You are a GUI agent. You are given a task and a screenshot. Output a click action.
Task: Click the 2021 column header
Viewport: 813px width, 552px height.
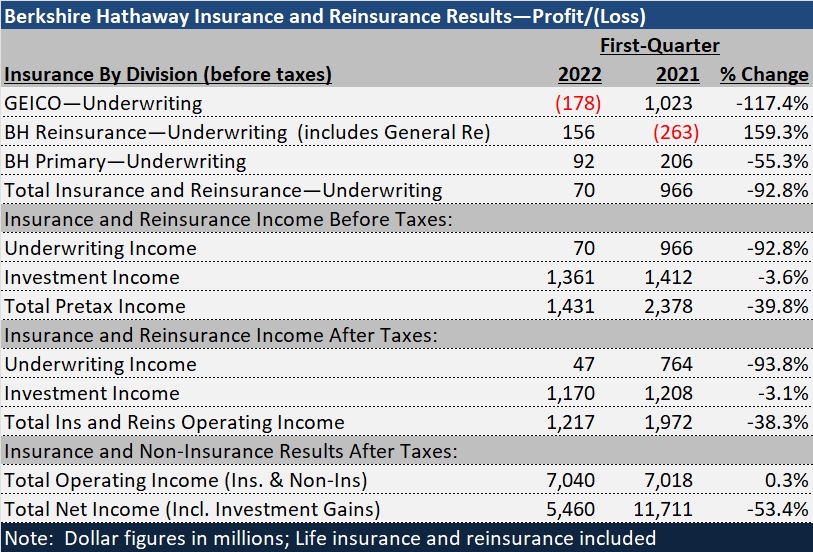pos(677,74)
